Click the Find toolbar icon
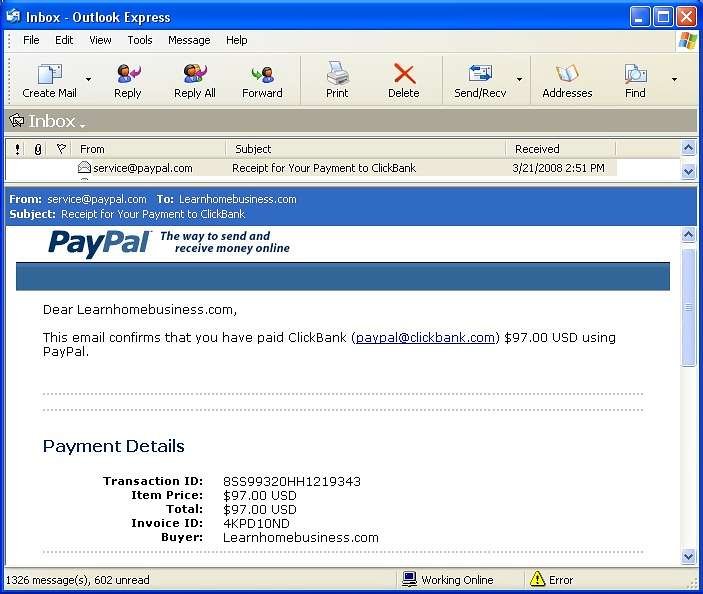 pyautogui.click(x=635, y=74)
